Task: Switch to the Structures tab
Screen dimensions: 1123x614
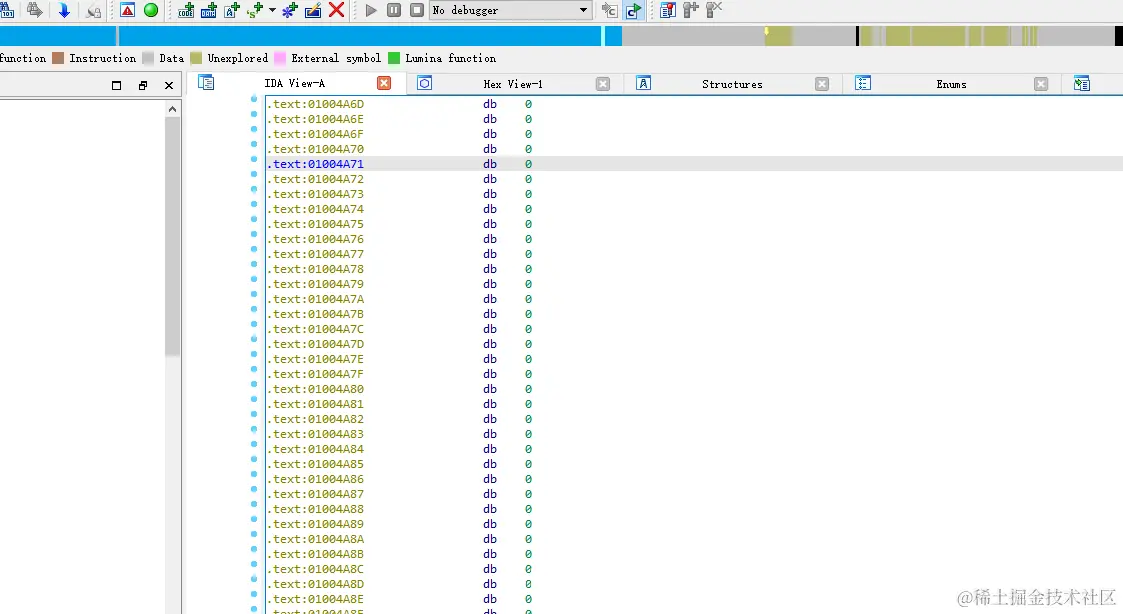Action: 732,84
